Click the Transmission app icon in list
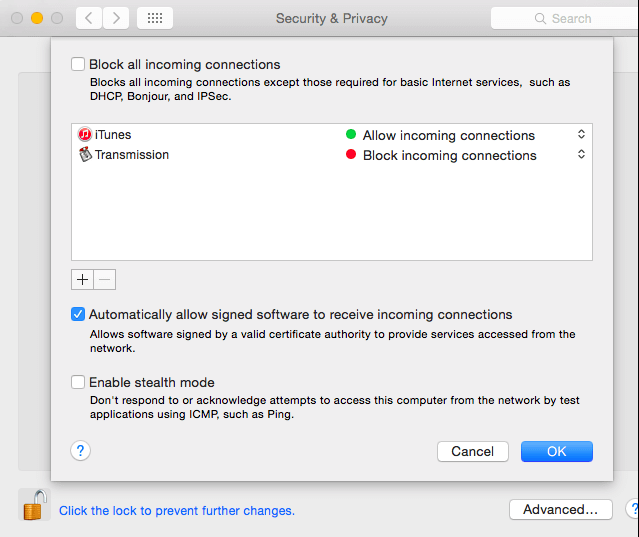The image size is (639, 537). pos(85,154)
